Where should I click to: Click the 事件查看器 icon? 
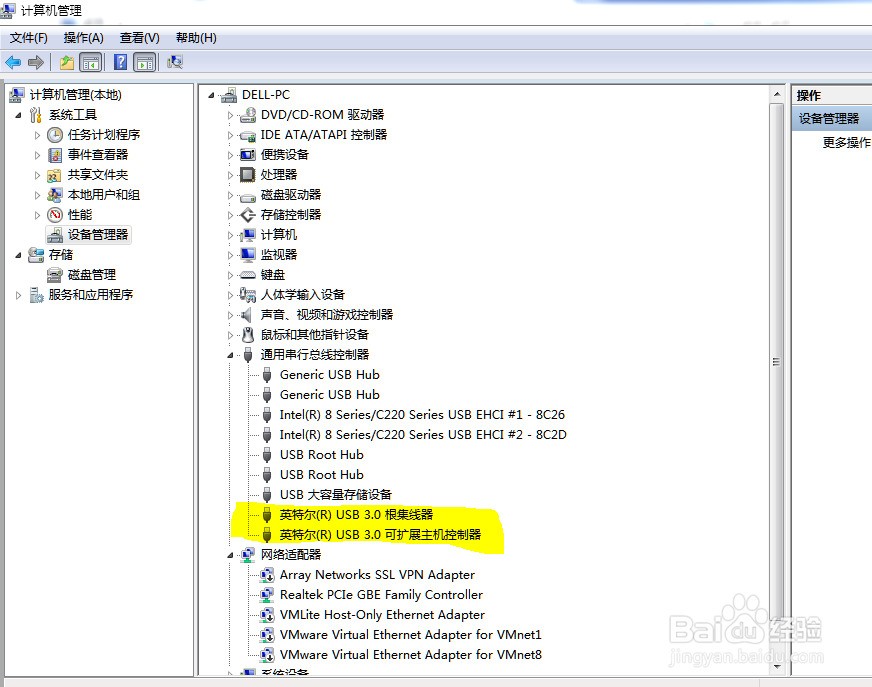[x=55, y=155]
